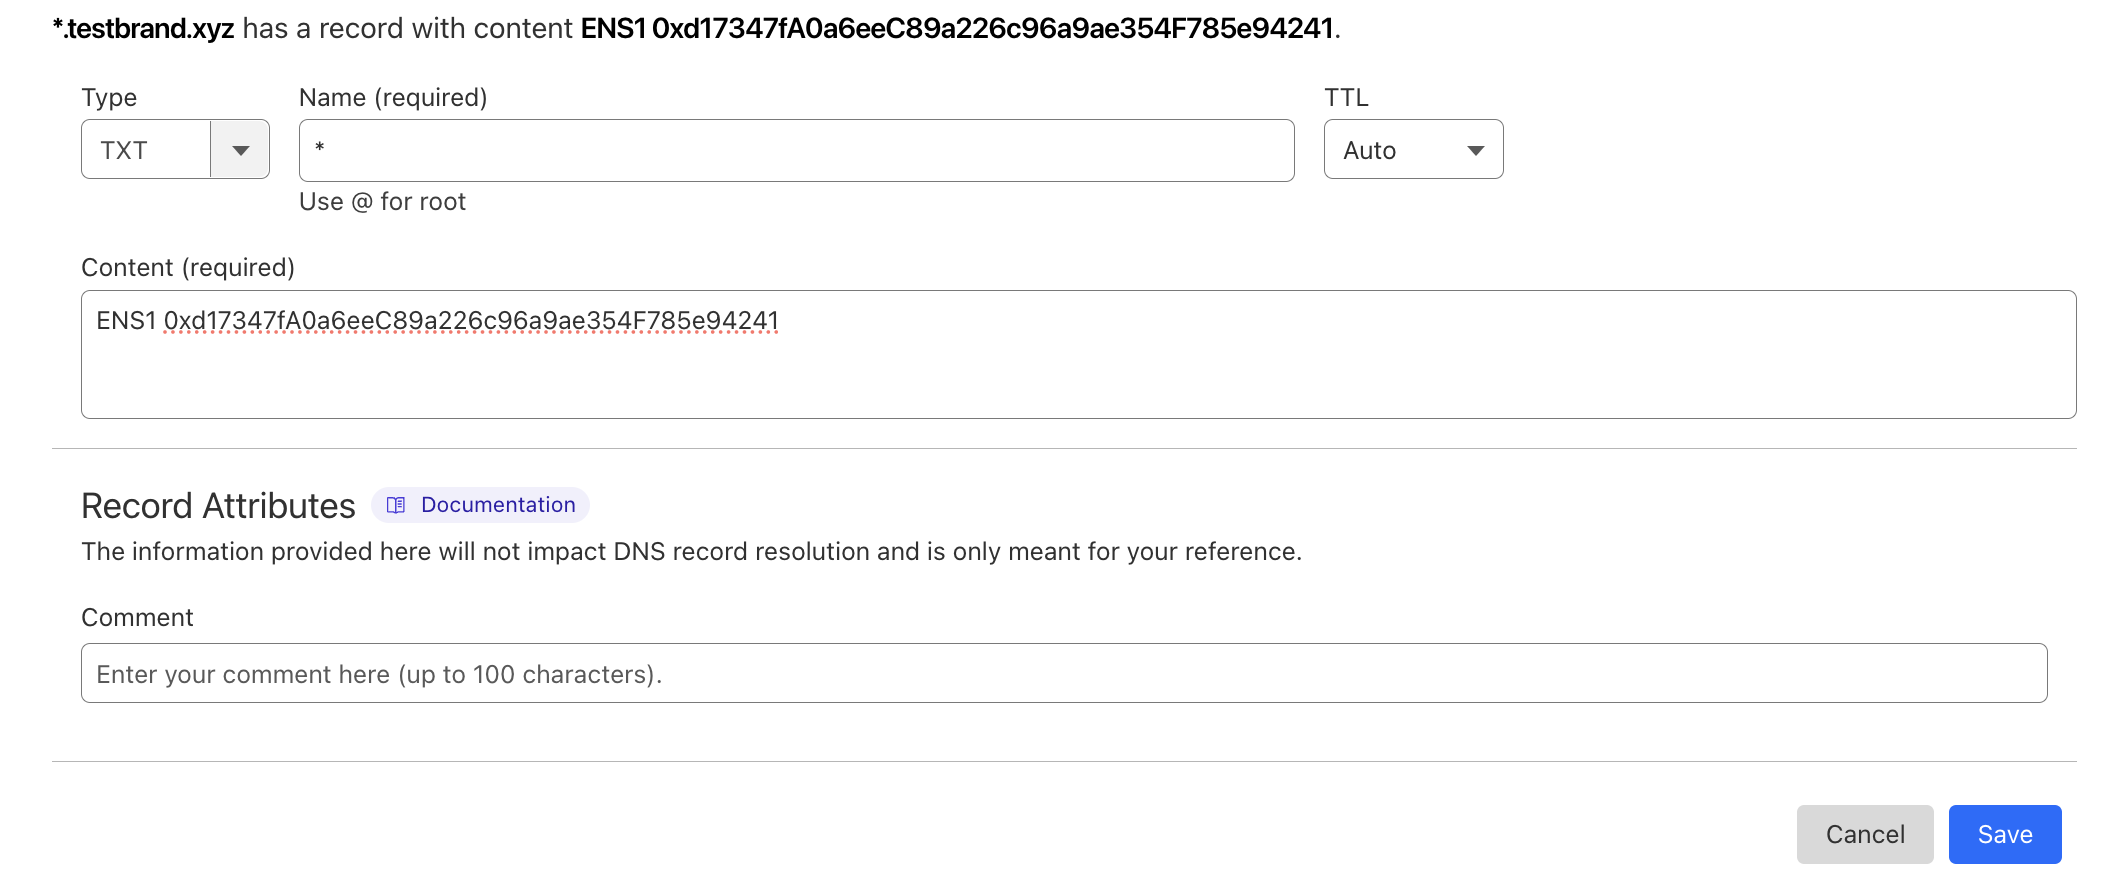Focus the Comment input field
Image resolution: width=2116 pixels, height=890 pixels.
click(x=1063, y=674)
